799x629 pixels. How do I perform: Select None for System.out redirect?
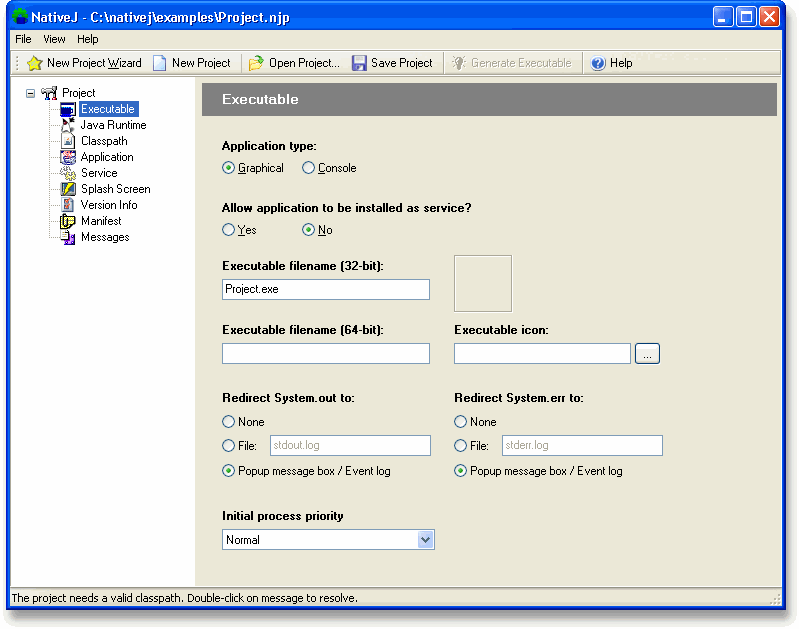tap(228, 422)
